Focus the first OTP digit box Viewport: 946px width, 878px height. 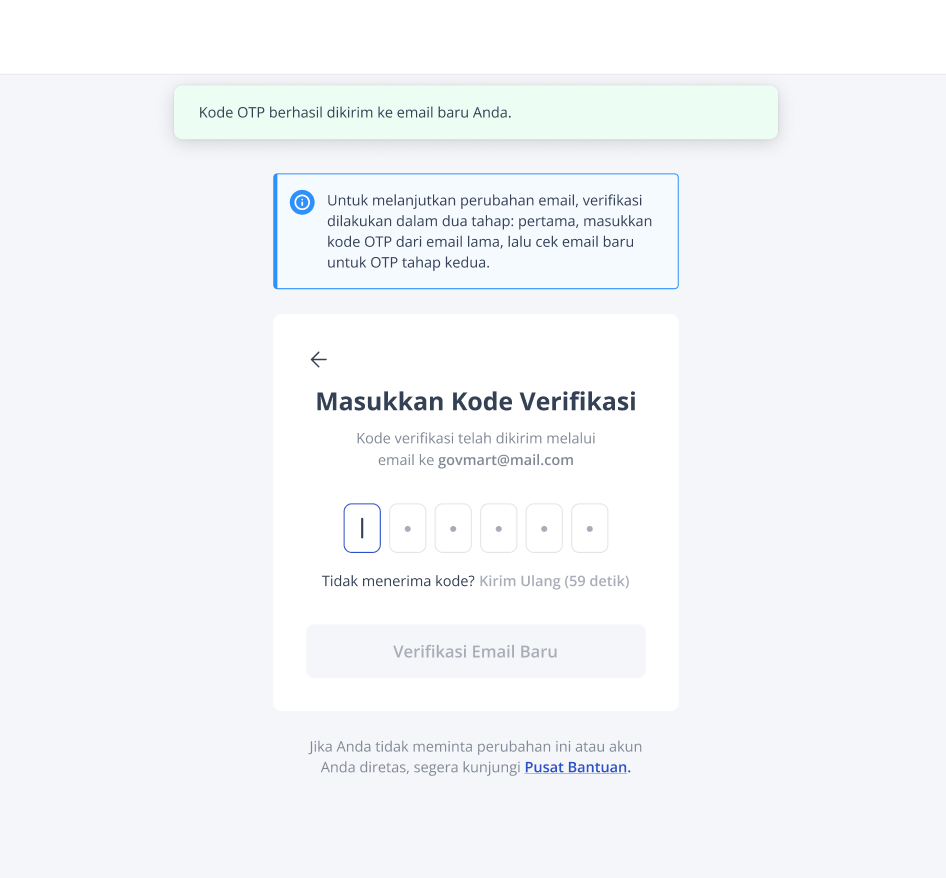(x=362, y=528)
